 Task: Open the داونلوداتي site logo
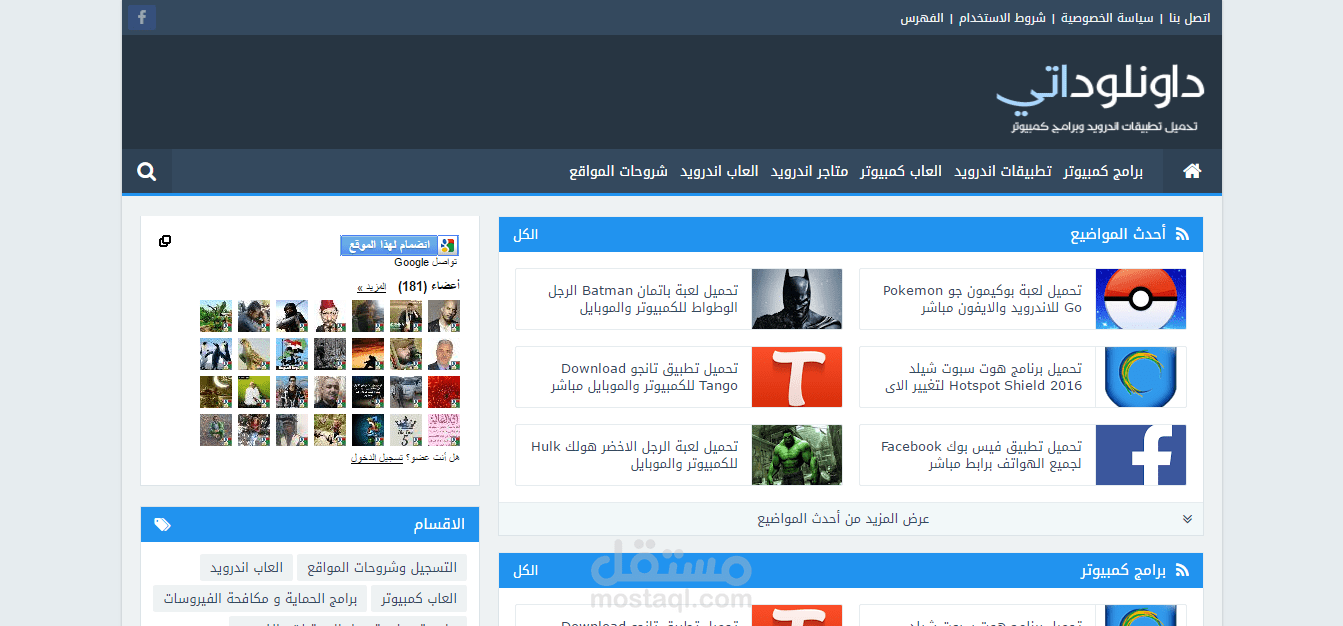tap(1101, 100)
